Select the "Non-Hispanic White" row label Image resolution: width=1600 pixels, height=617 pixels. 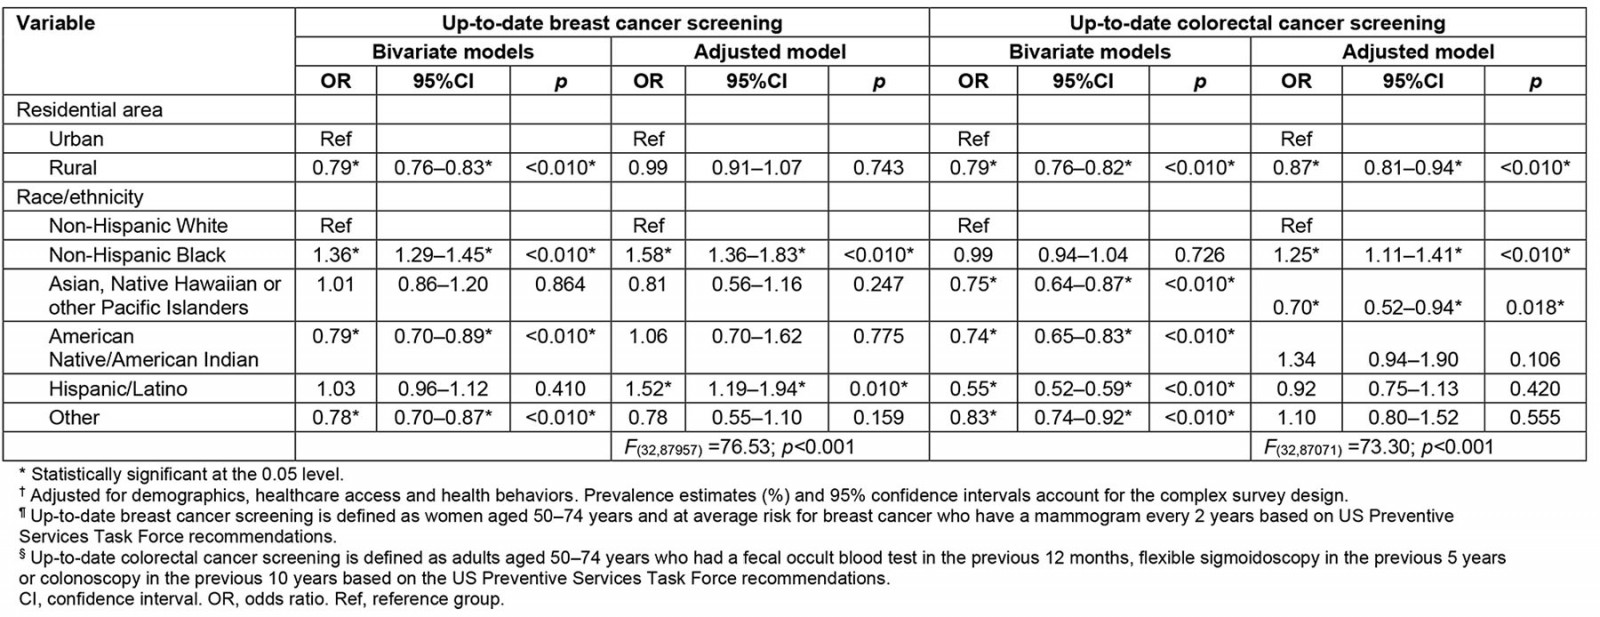[138, 225]
